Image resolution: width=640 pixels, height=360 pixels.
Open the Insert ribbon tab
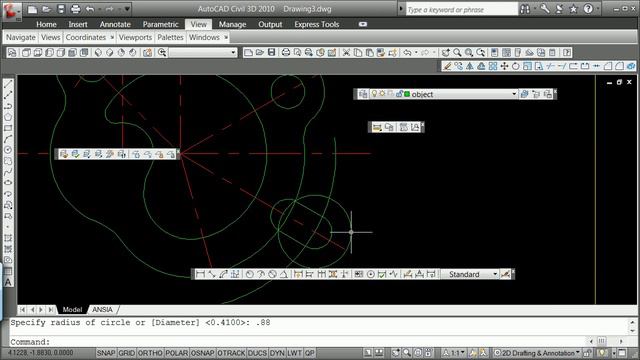[78, 24]
